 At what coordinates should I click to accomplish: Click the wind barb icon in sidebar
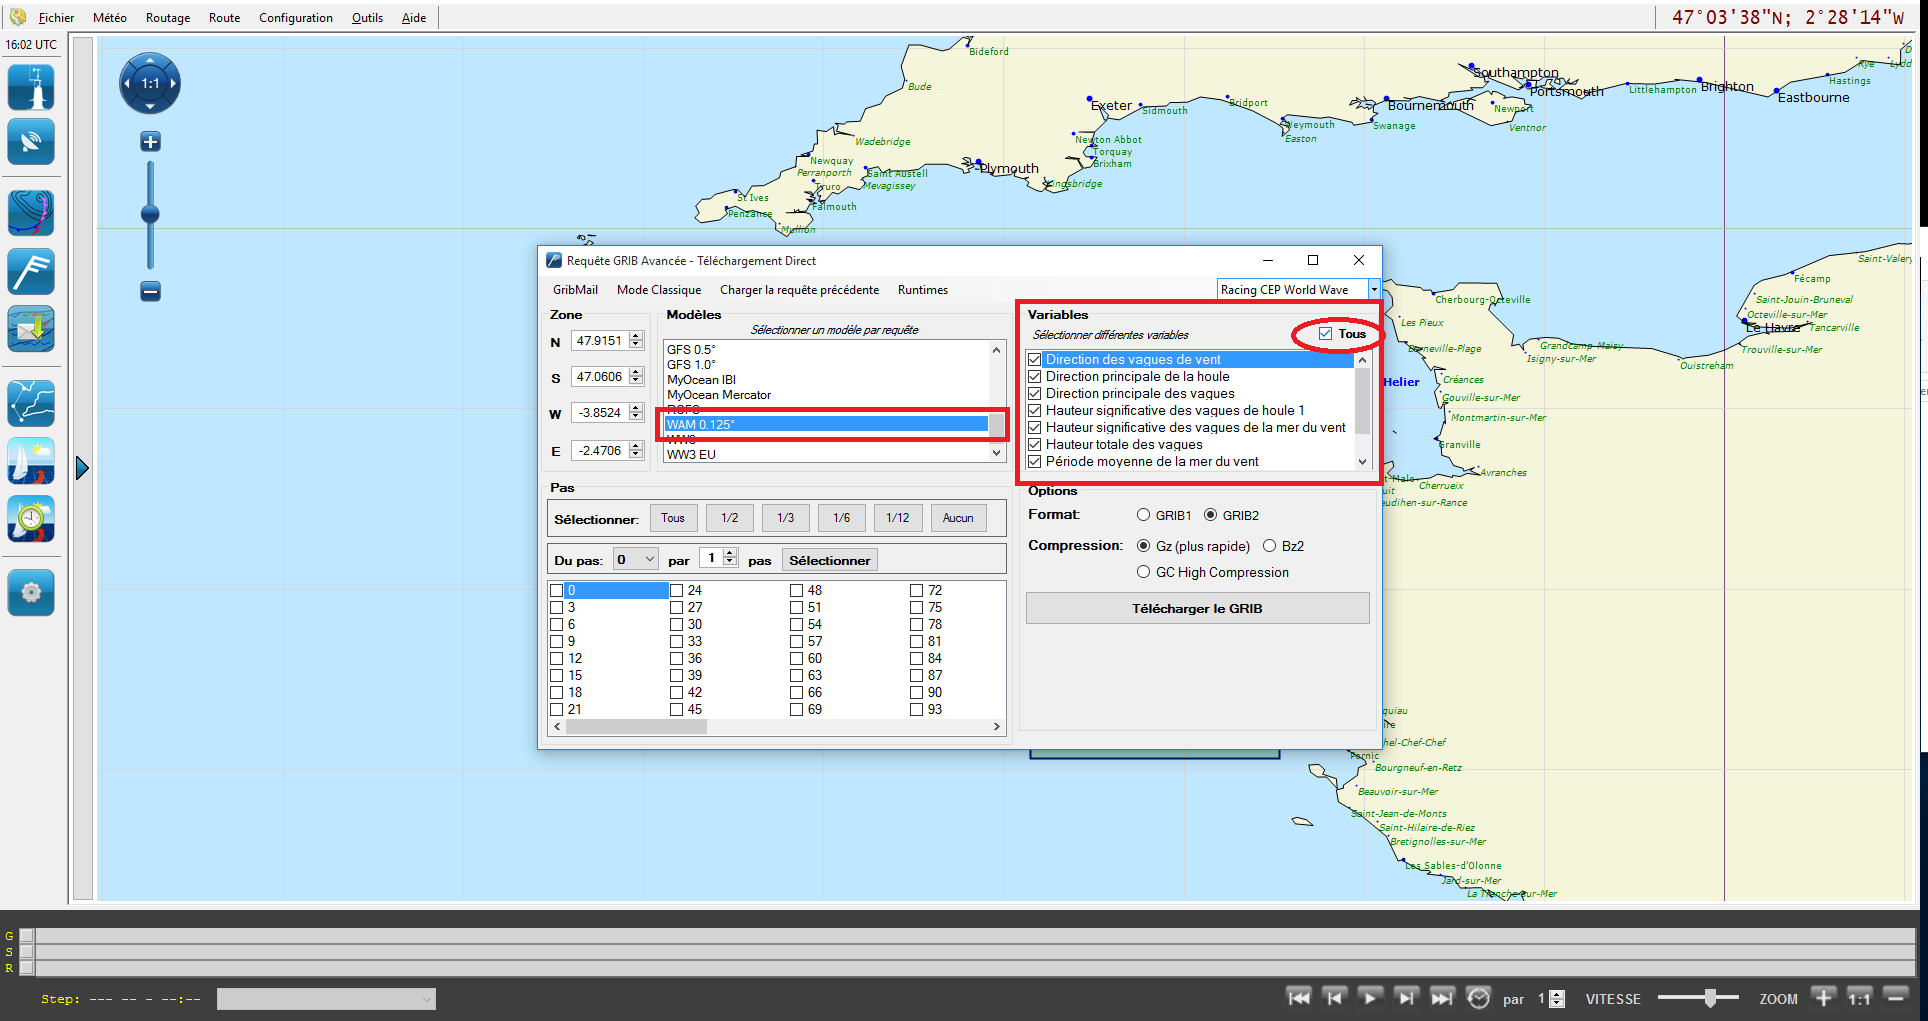(x=31, y=272)
